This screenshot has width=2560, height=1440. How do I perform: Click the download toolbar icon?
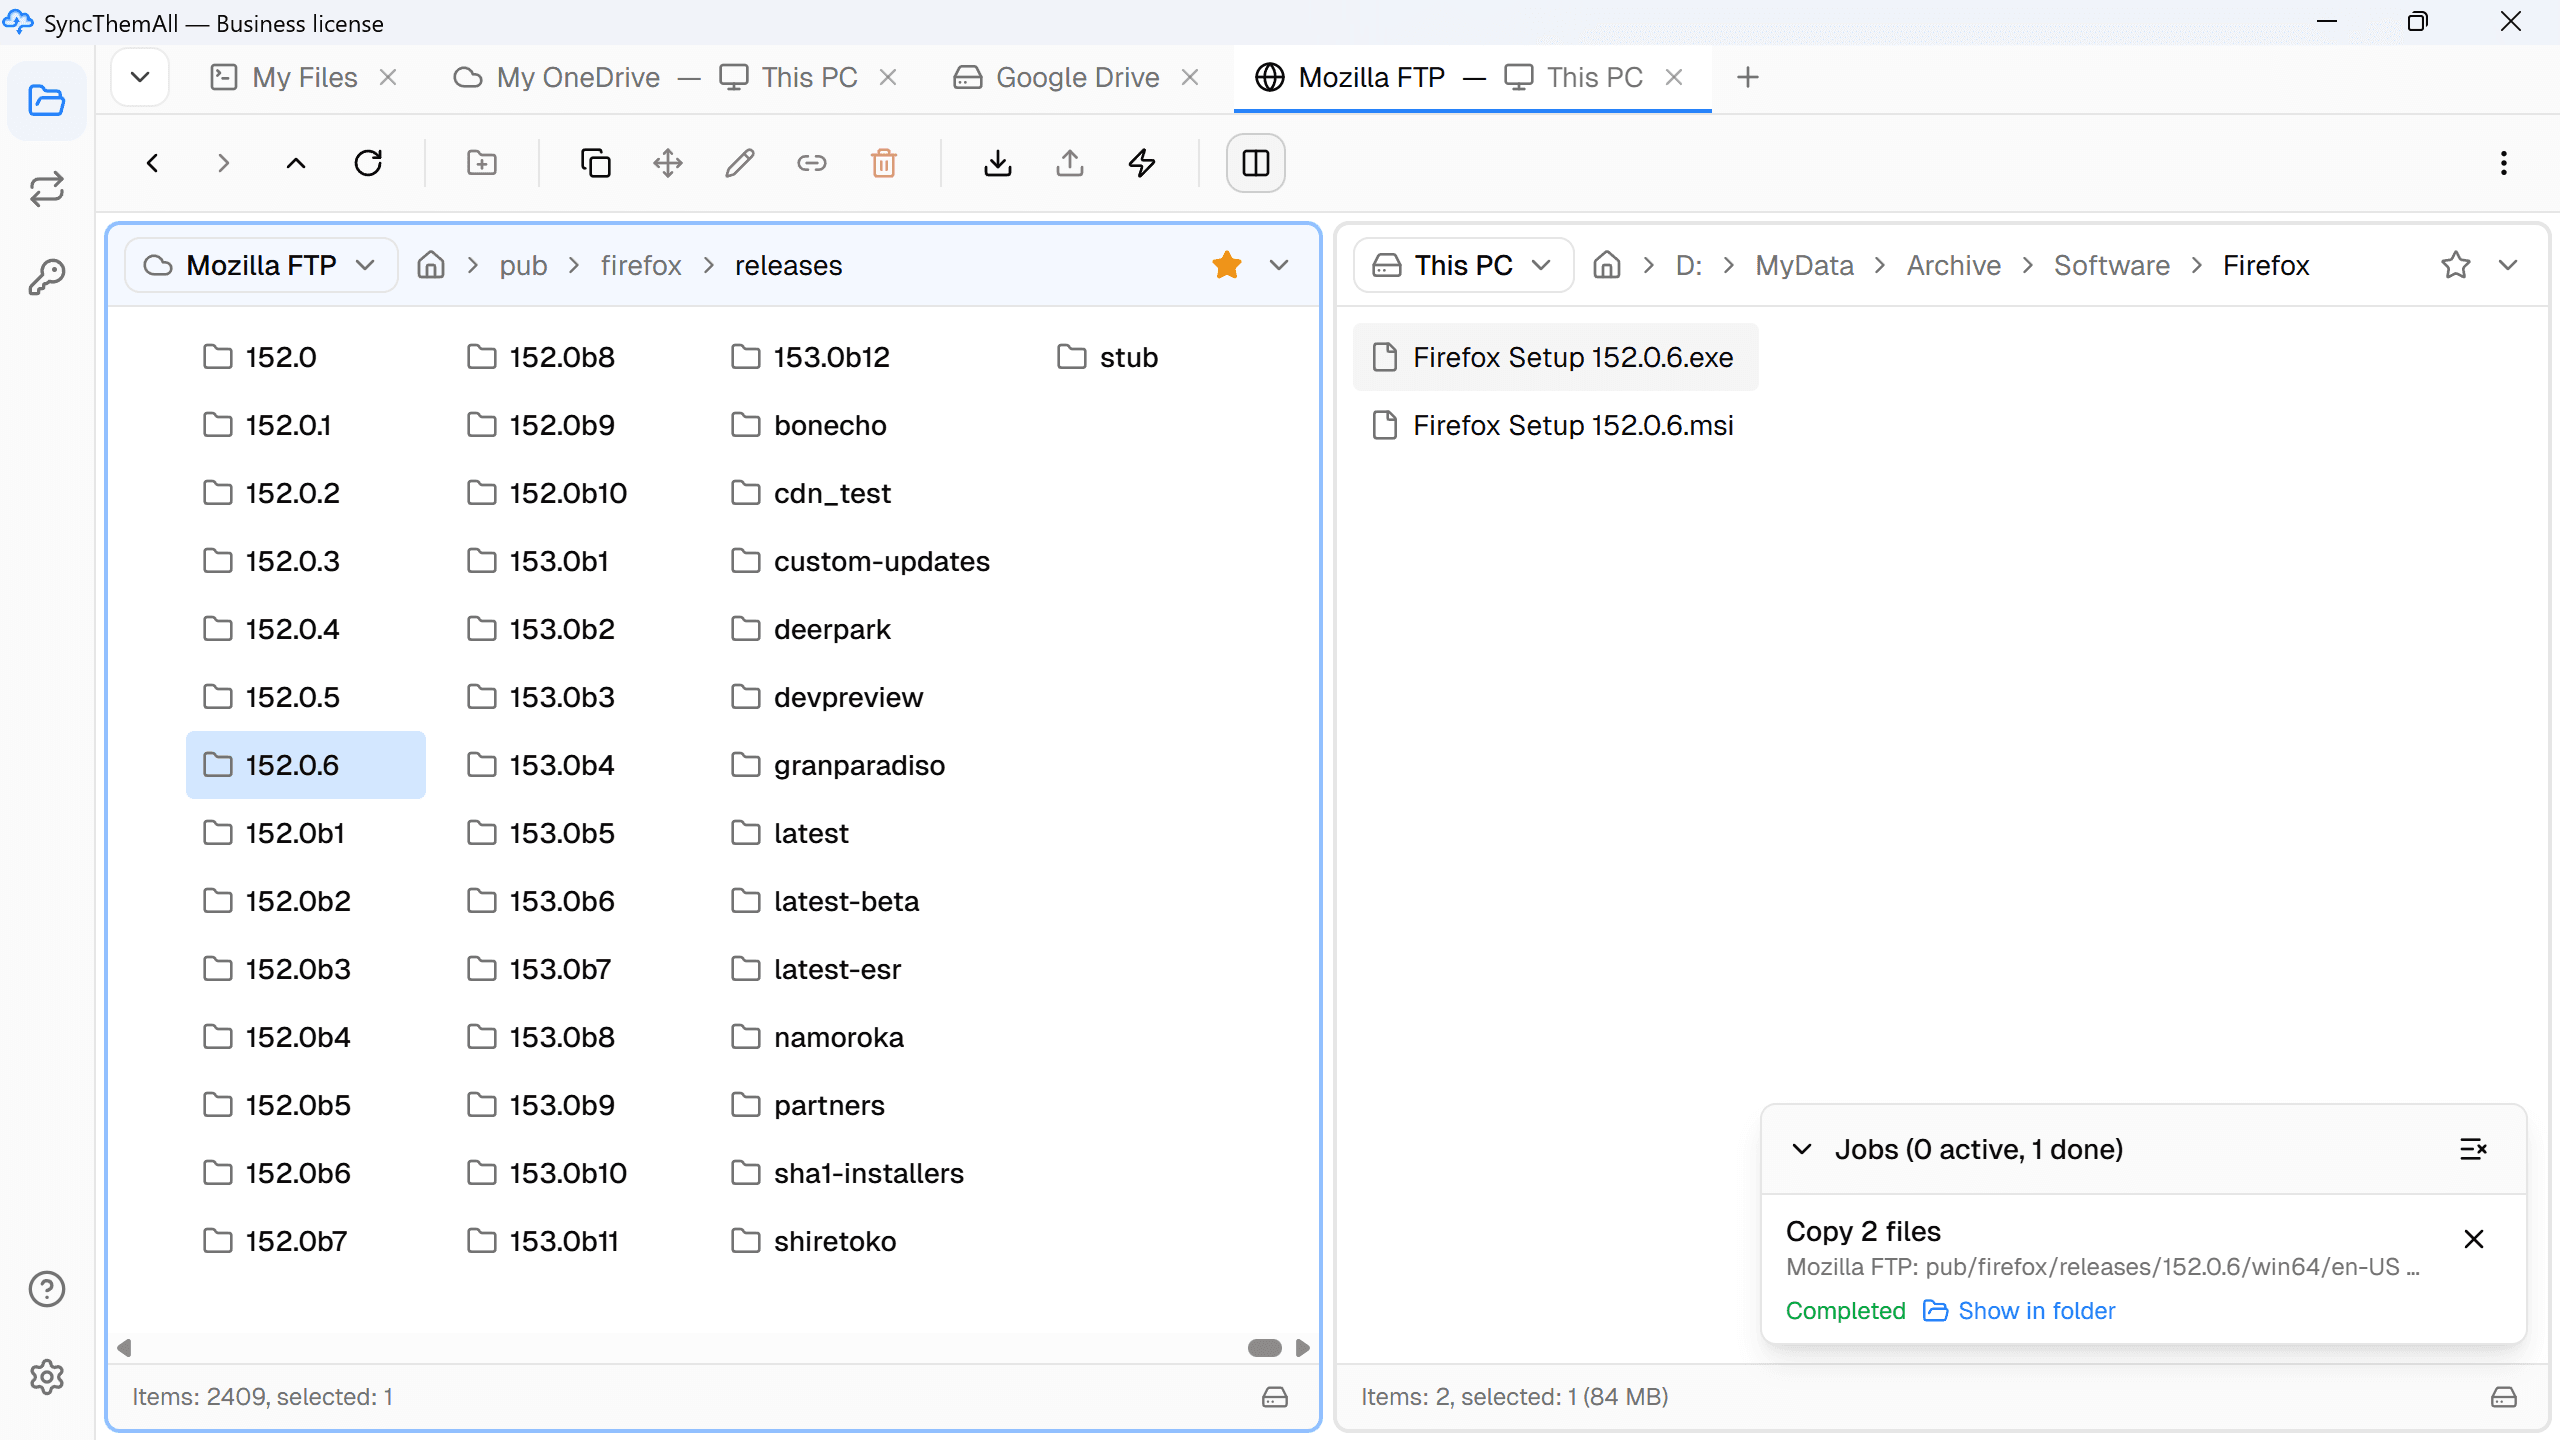(x=998, y=163)
